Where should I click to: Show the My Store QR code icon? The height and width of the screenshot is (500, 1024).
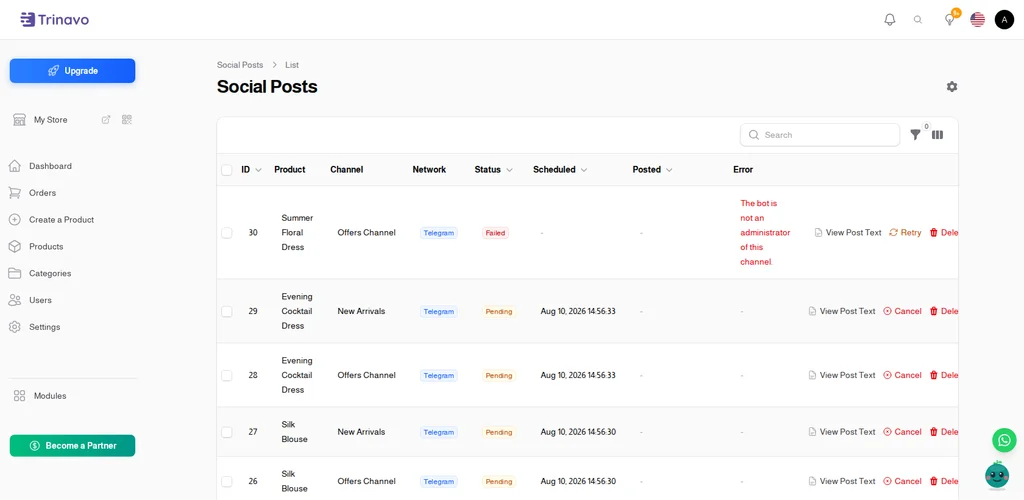127,119
